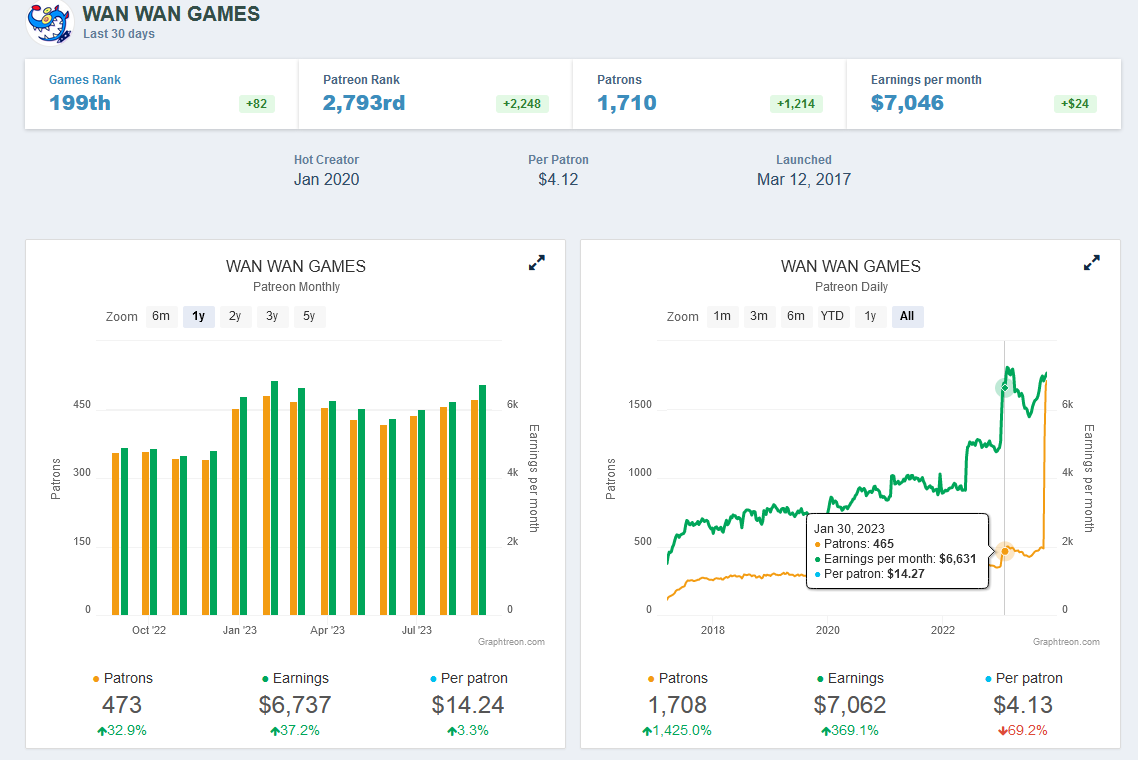Click the 2,793rd Patreon rank value

(364, 103)
